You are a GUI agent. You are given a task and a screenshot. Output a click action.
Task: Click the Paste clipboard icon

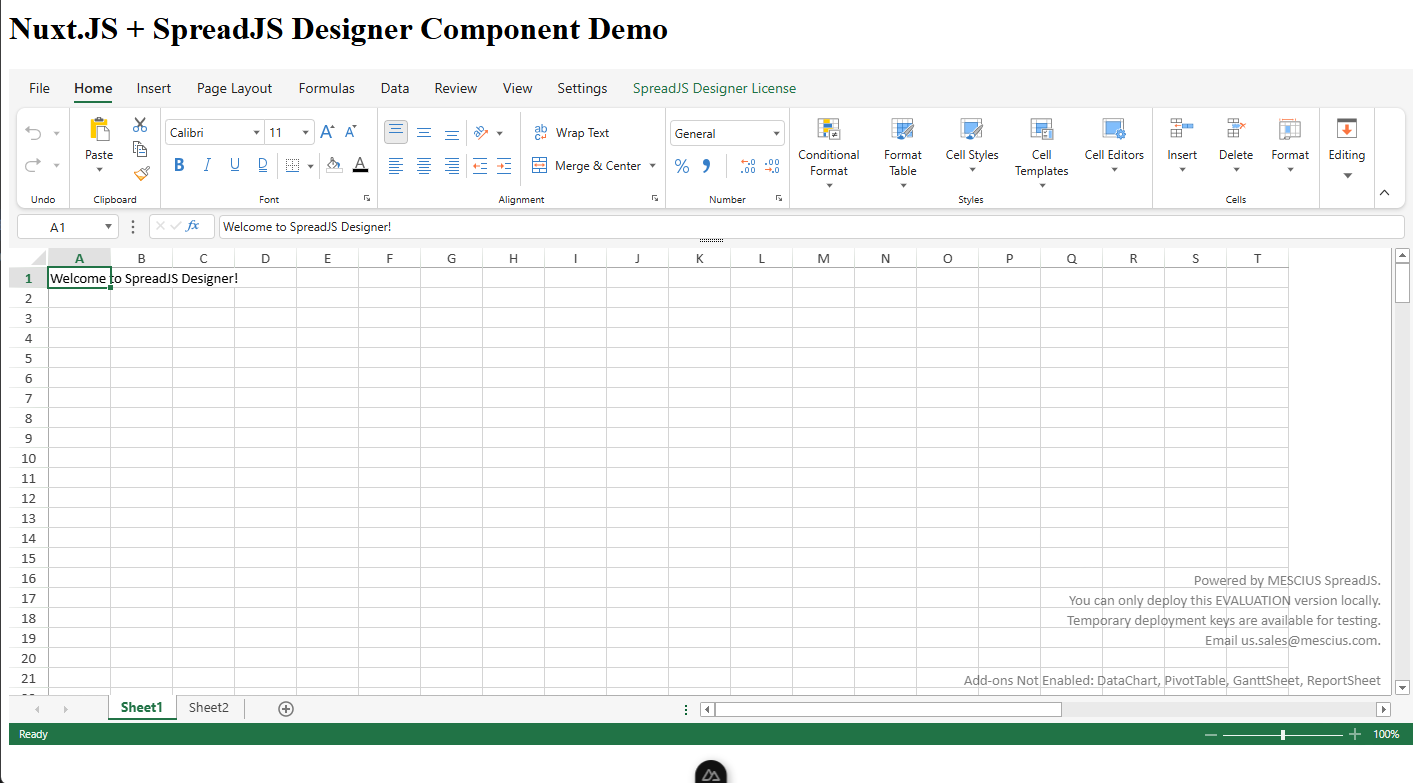pos(99,129)
